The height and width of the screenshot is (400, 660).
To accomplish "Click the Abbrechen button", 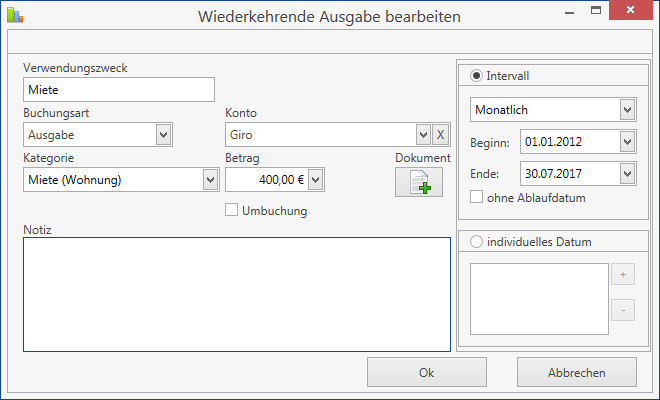I will pyautogui.click(x=577, y=372).
